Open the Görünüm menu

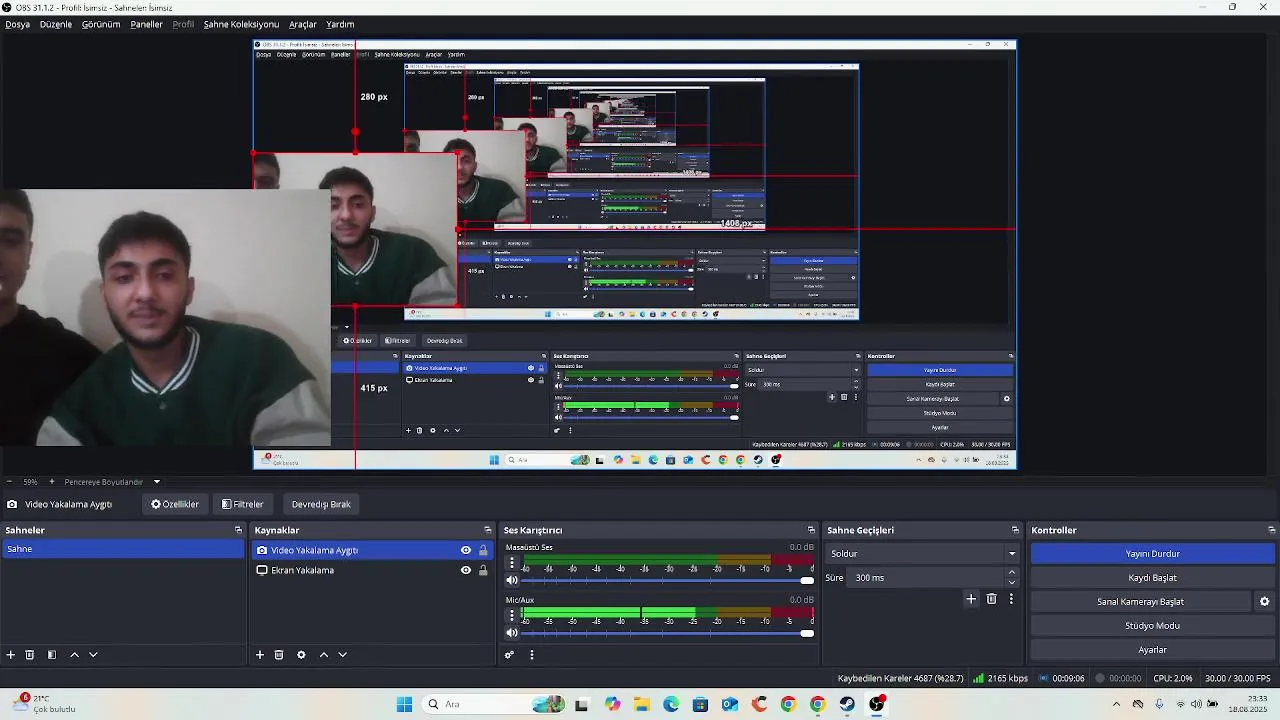(x=101, y=24)
